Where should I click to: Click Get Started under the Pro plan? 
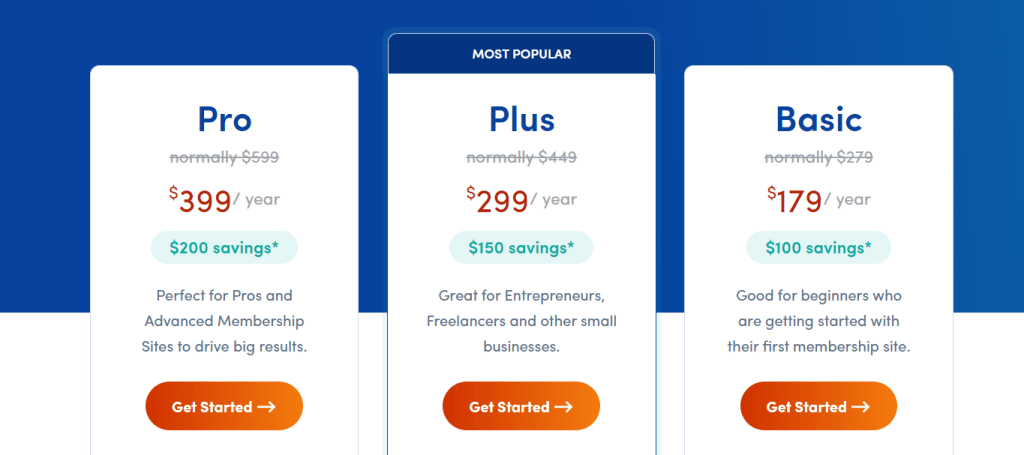click(x=224, y=406)
